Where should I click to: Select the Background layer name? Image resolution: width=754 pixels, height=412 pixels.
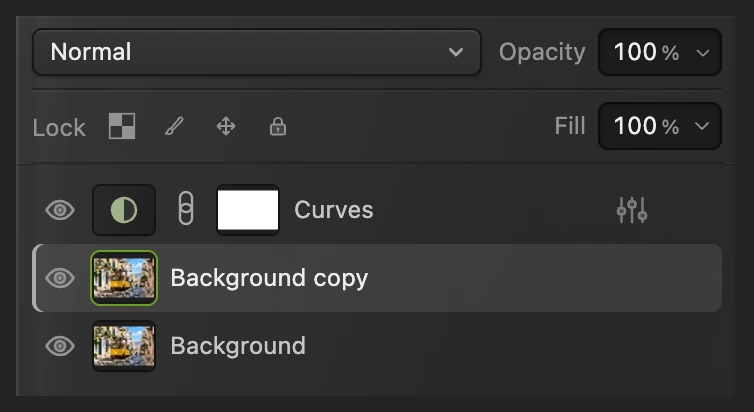click(x=238, y=346)
